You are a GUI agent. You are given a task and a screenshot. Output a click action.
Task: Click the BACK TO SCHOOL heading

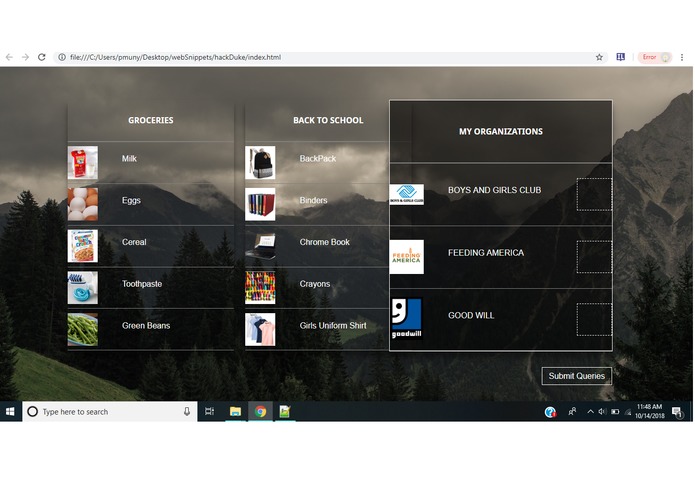[328, 120]
